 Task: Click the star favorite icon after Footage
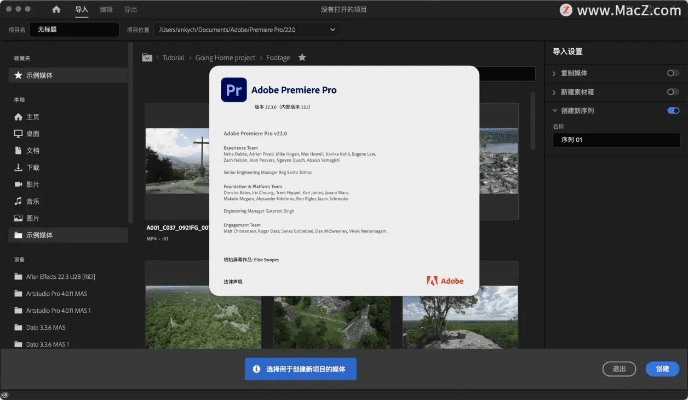(302, 58)
